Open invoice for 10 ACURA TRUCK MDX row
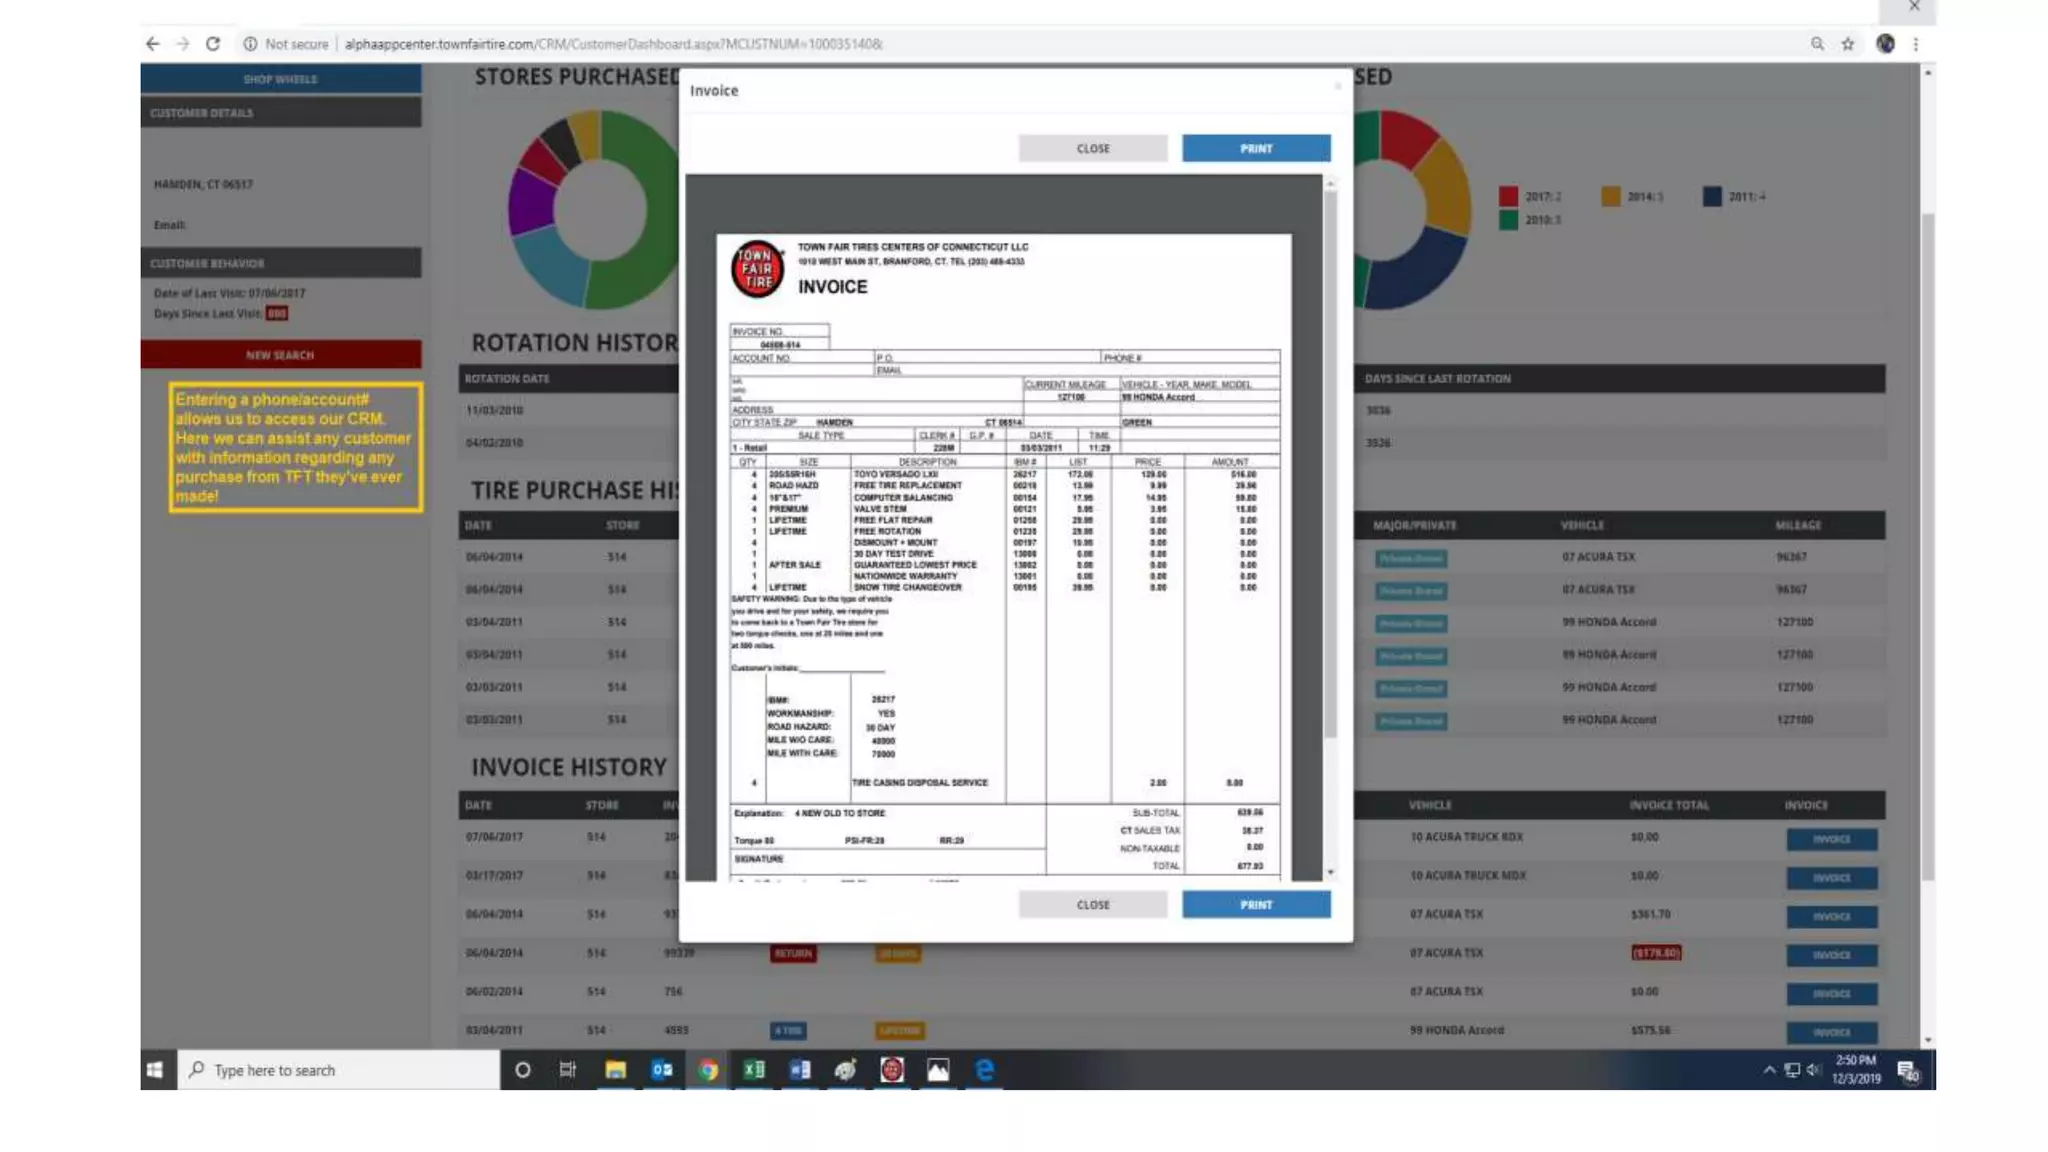The image size is (2048, 1152). [1831, 878]
